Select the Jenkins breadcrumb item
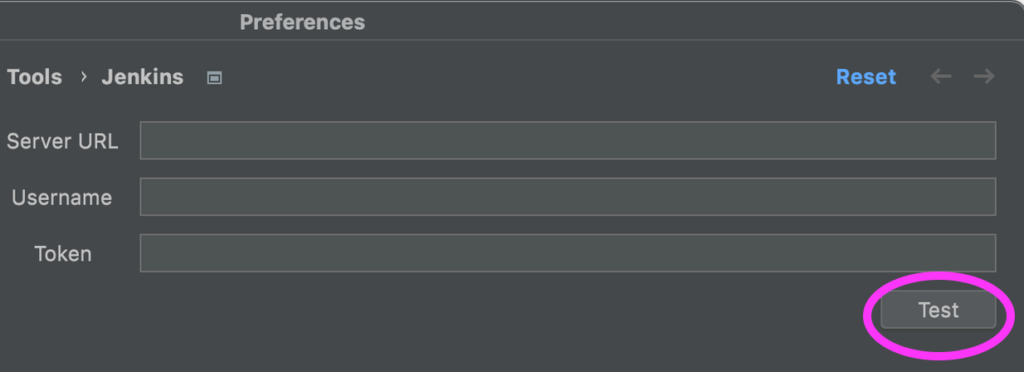The image size is (1024, 372). (142, 77)
